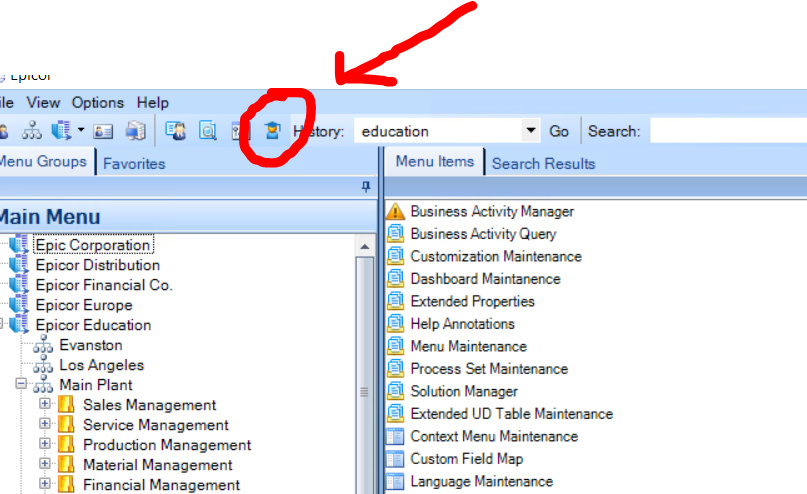Click the icon beside Dashboard Maintanence
This screenshot has width=807, height=494.
click(395, 278)
